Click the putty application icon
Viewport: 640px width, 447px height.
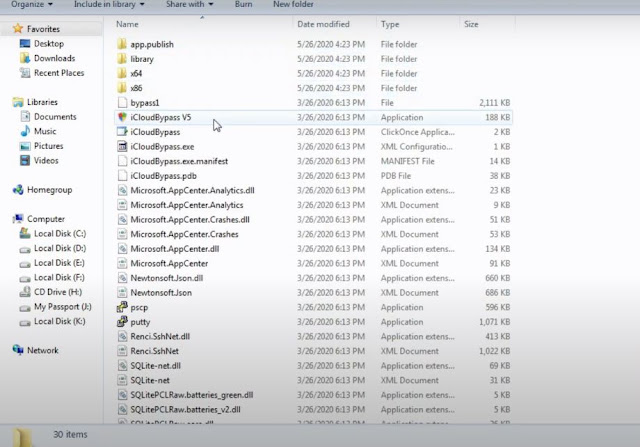[x=122, y=322]
